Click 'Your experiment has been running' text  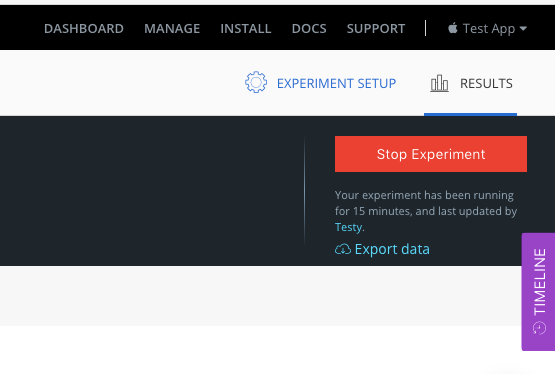(424, 195)
